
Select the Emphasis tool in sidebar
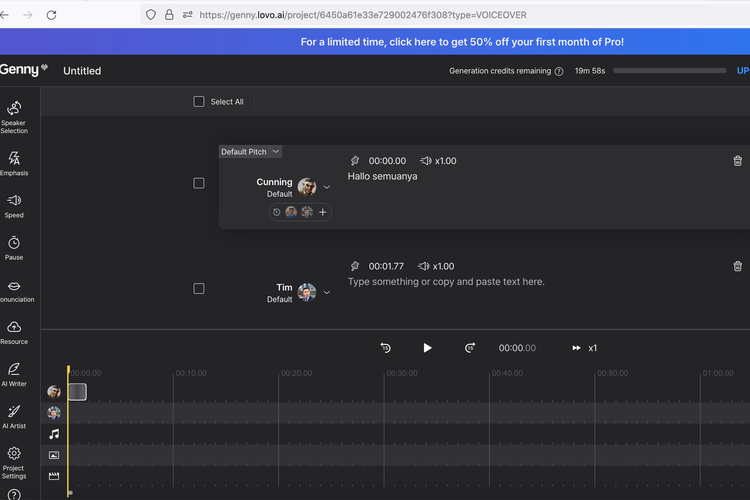coord(14,163)
